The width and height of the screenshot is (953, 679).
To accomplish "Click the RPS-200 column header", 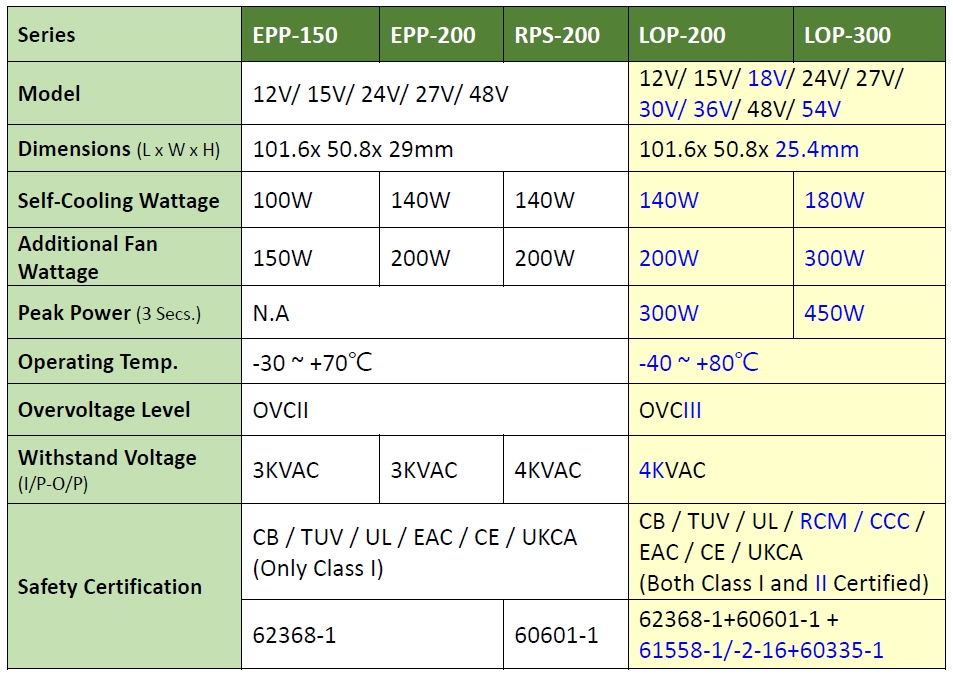I will (x=557, y=36).
